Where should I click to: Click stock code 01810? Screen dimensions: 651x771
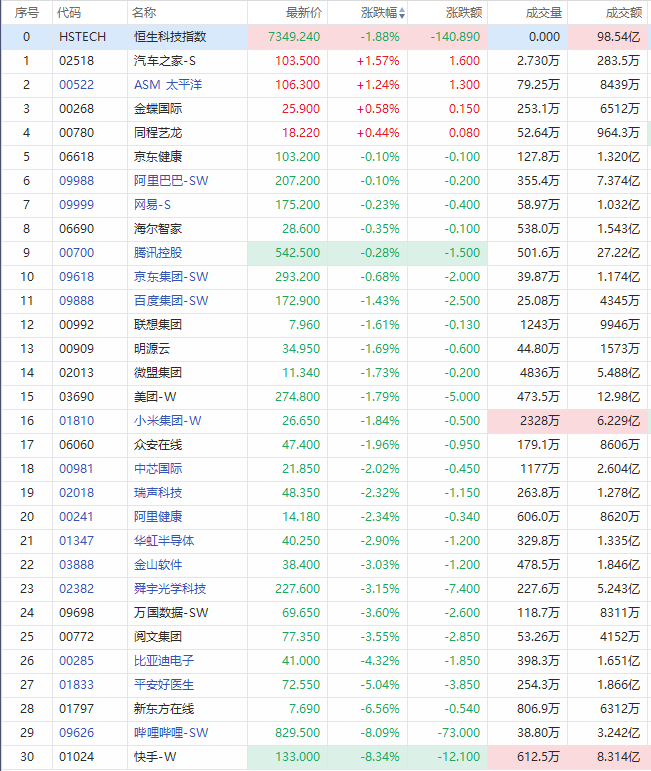[76, 421]
